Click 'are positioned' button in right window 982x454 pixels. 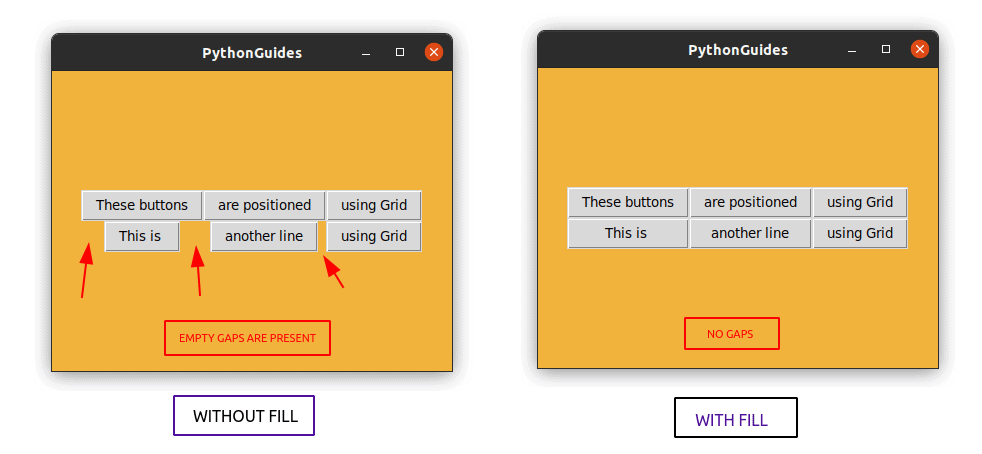[x=750, y=202]
